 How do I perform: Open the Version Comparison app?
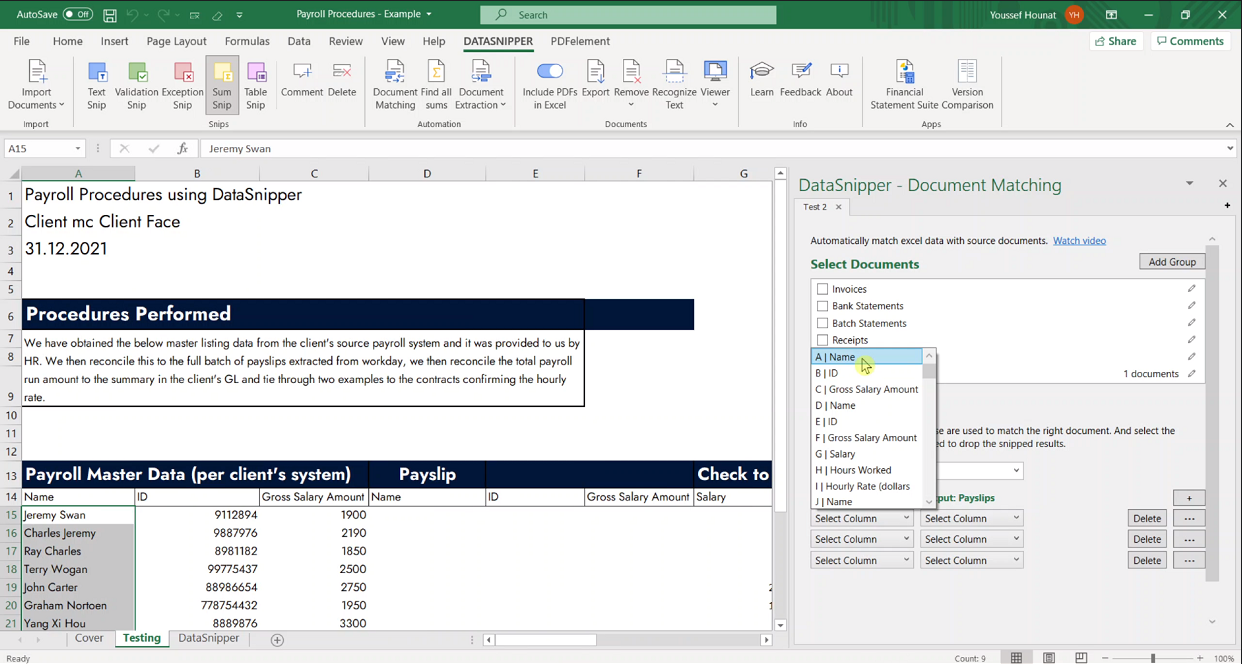pos(967,84)
